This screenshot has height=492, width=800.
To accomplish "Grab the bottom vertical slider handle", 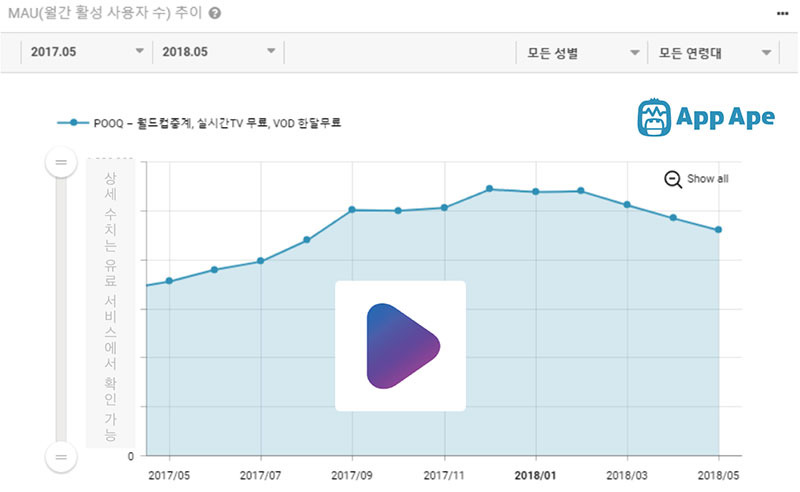I will click(61, 457).
